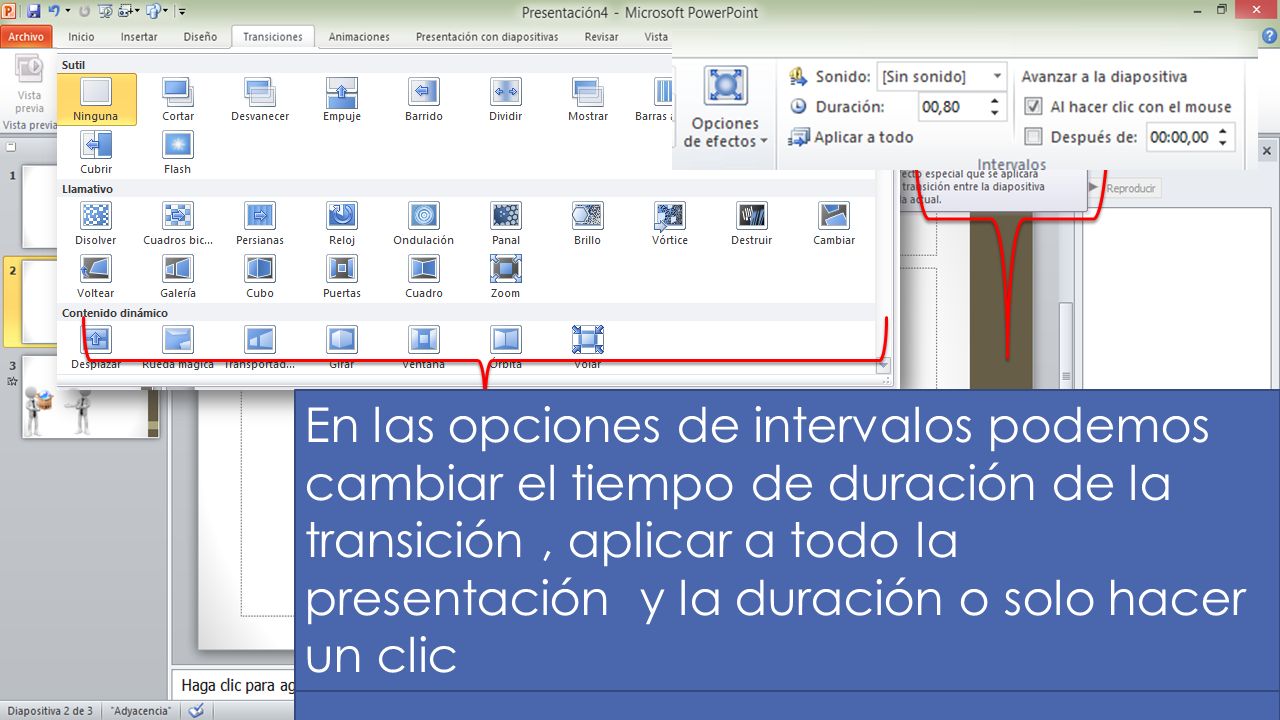Apply the Mostrar transition
Screen dimensions: 1280x720
click(588, 99)
